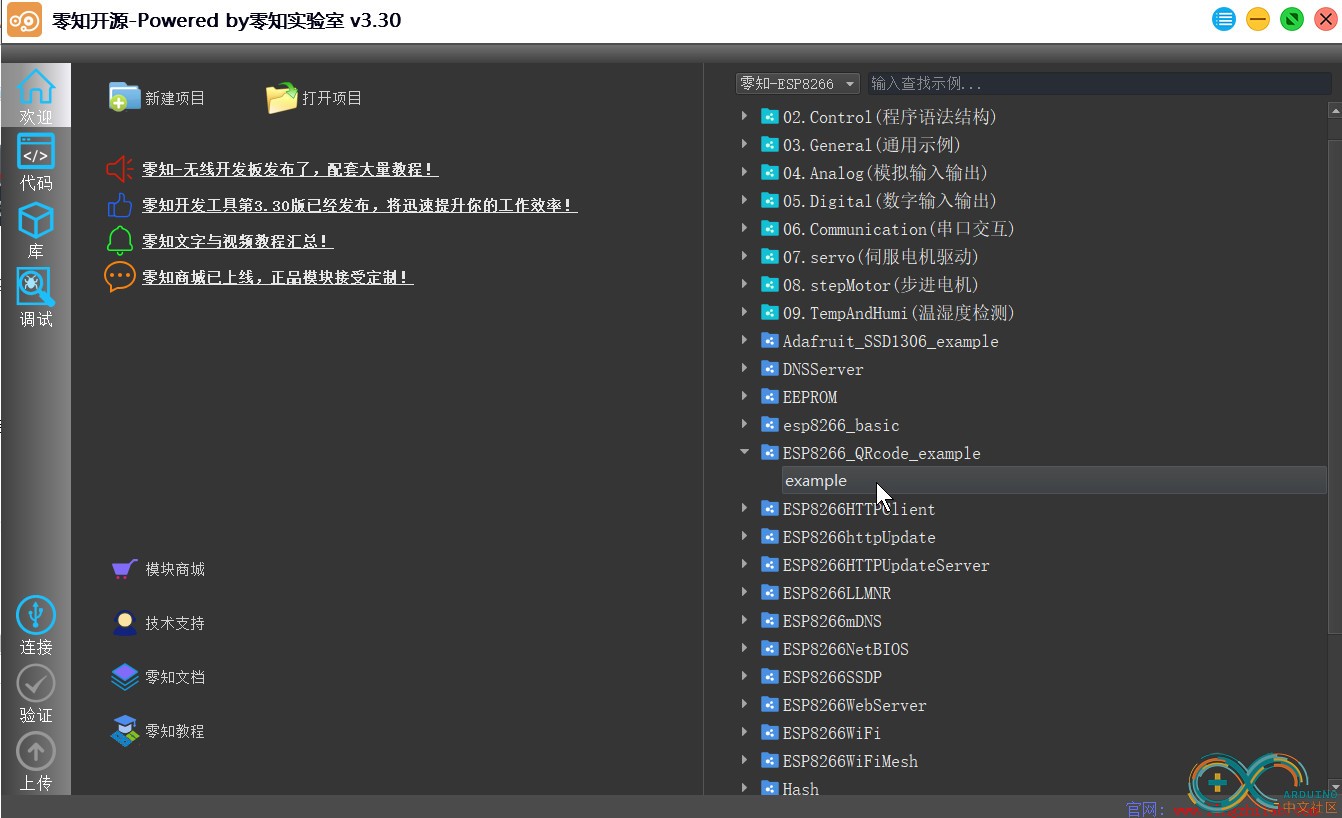
Task: Open link 零知-无线开发板发布了,配套大量教程!
Action: click(290, 170)
